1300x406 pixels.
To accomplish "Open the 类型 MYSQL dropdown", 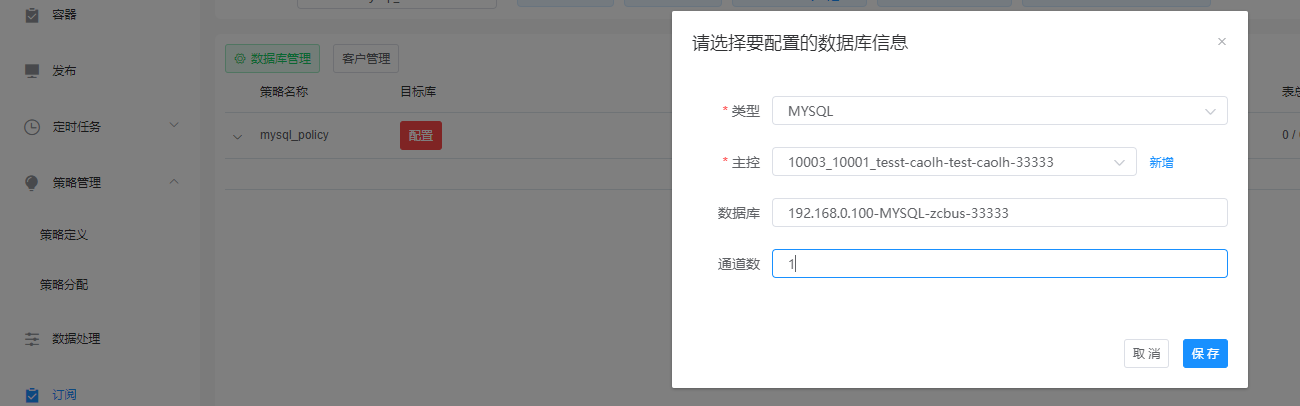I will coord(999,111).
